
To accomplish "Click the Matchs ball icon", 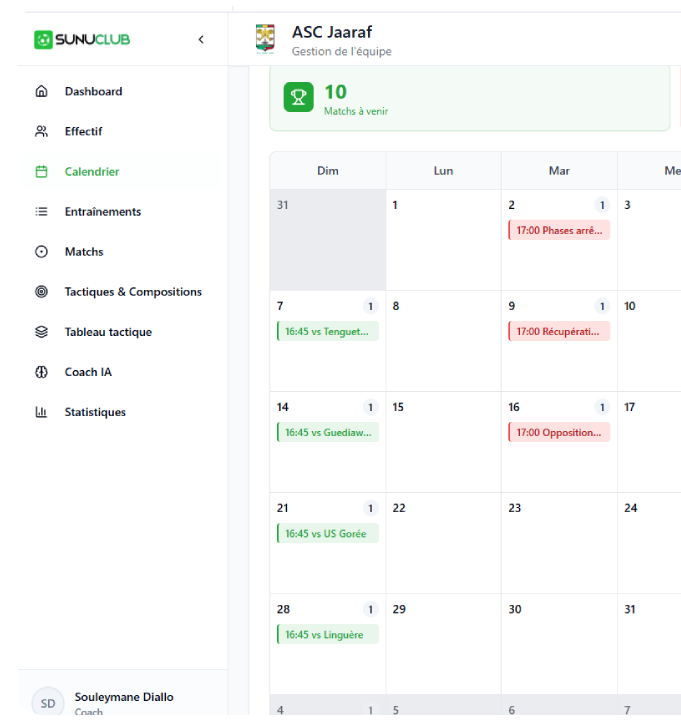I will click(41, 252).
